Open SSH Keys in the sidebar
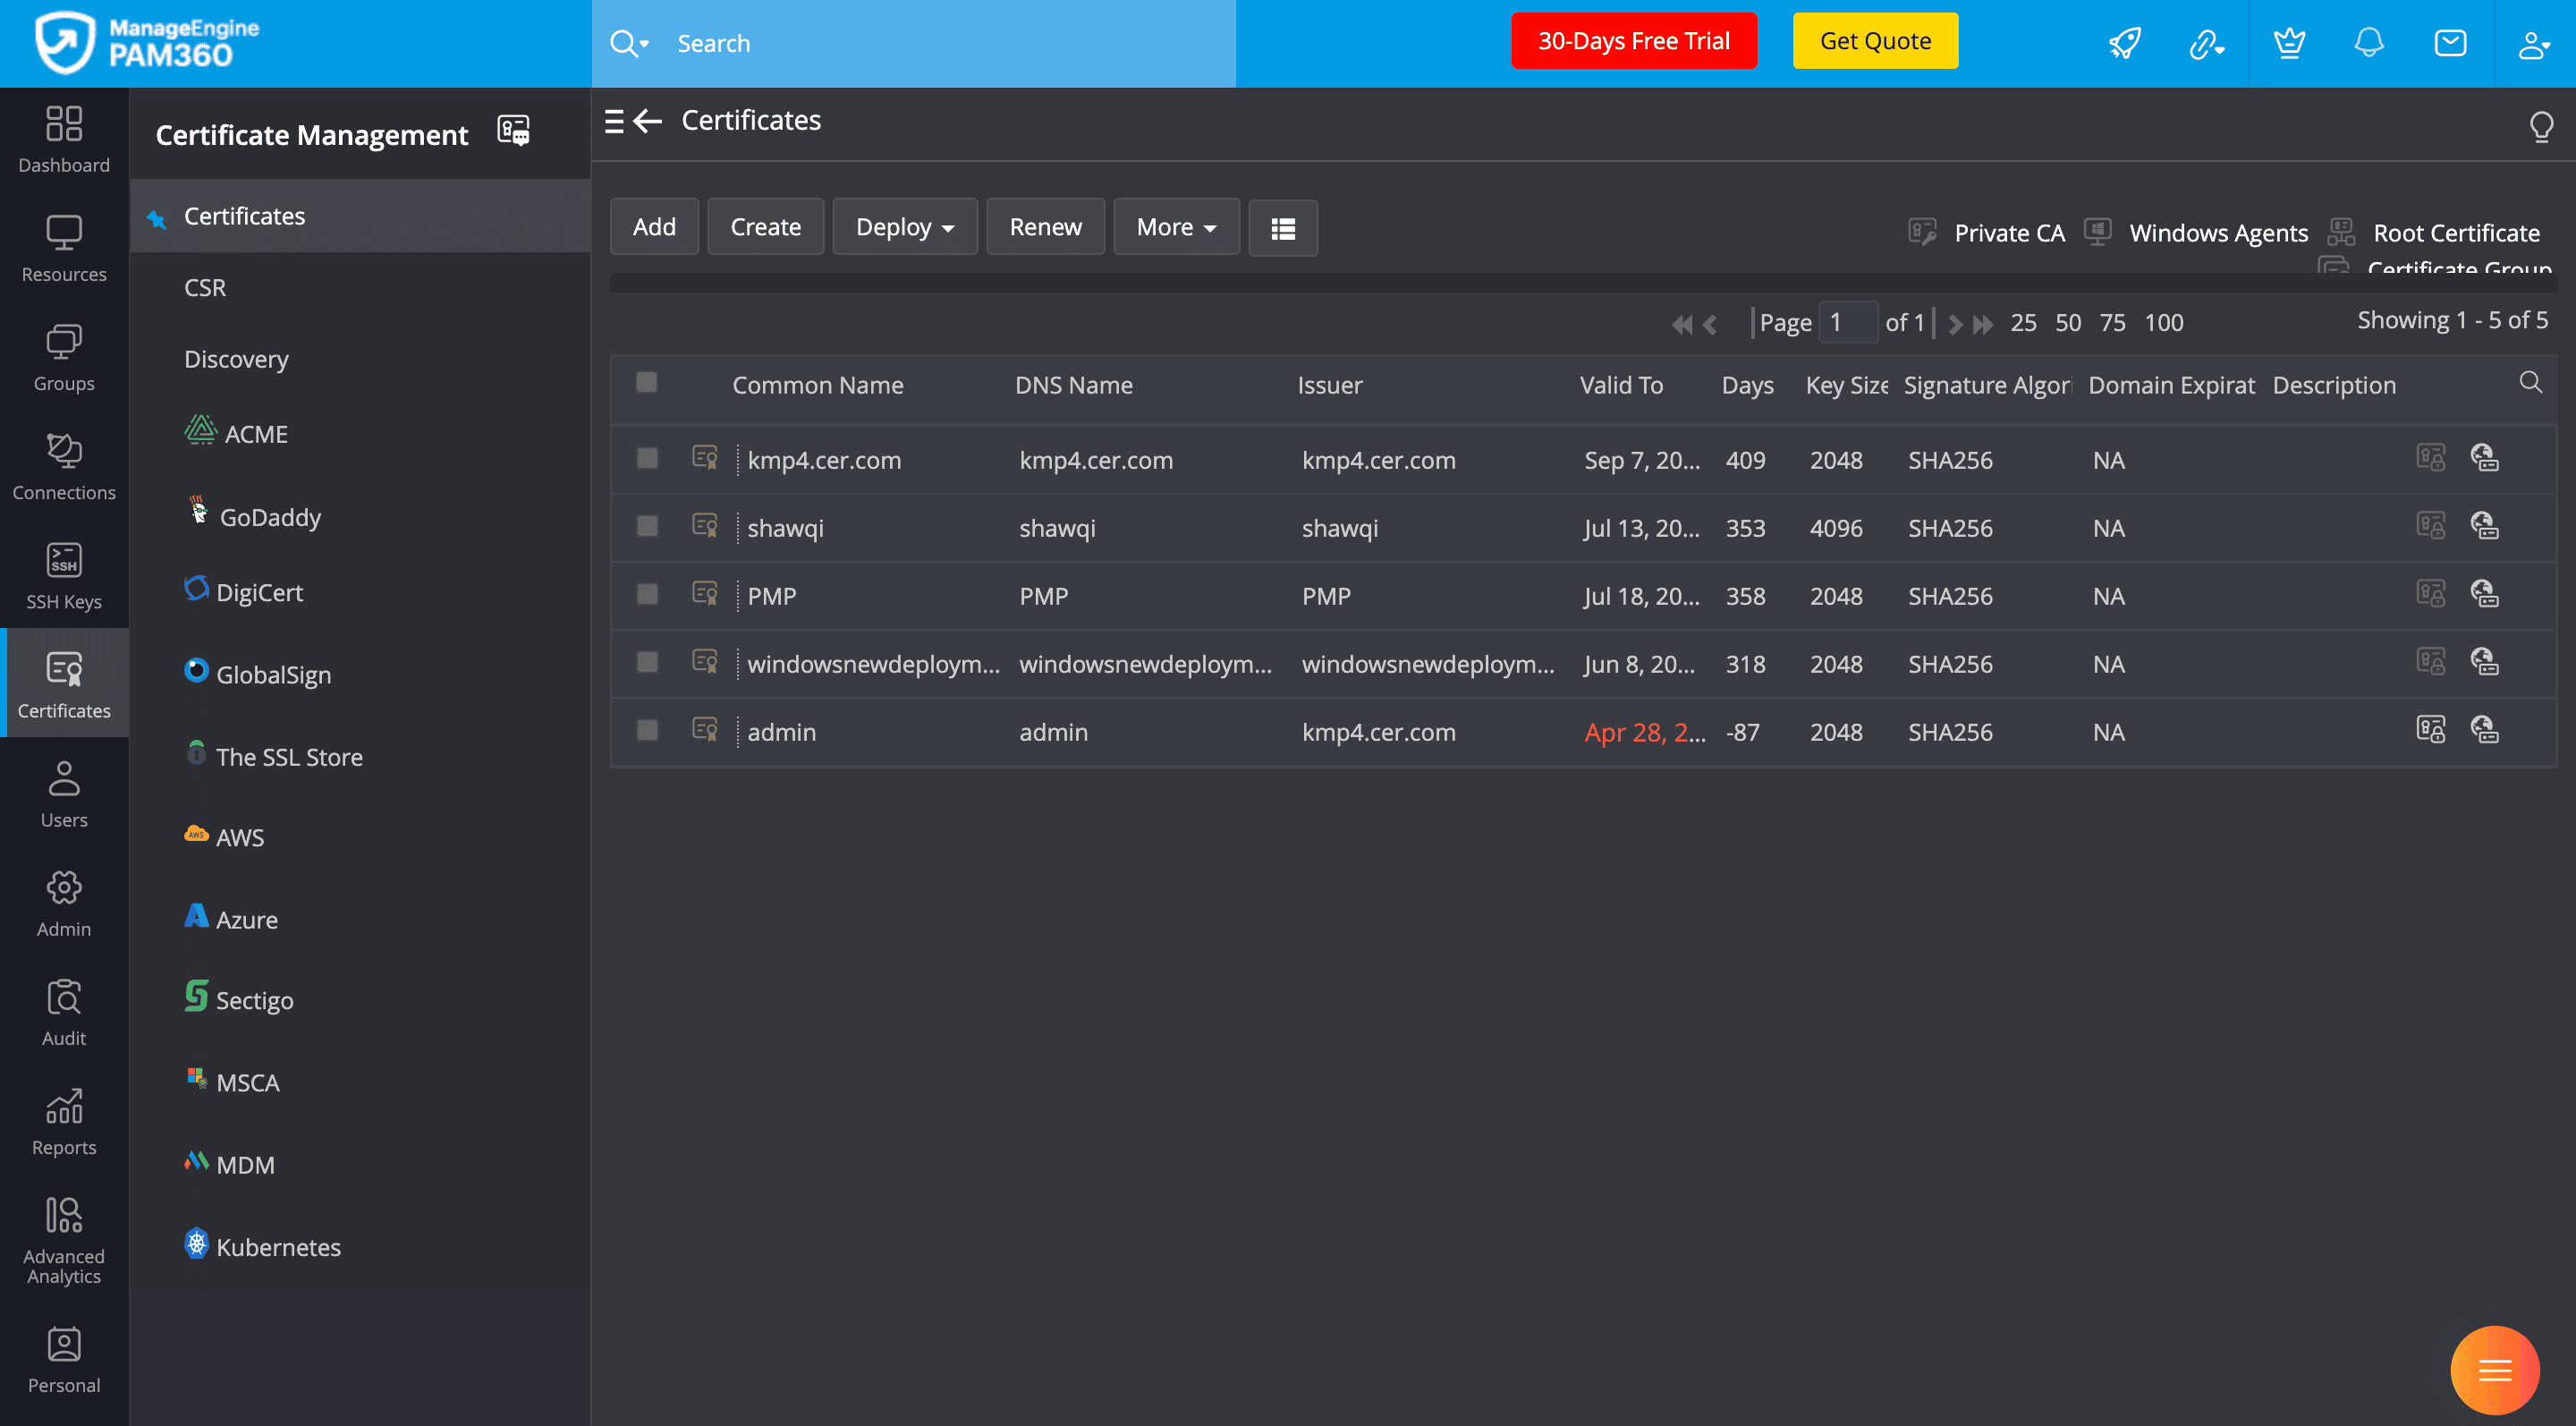 tap(64, 576)
